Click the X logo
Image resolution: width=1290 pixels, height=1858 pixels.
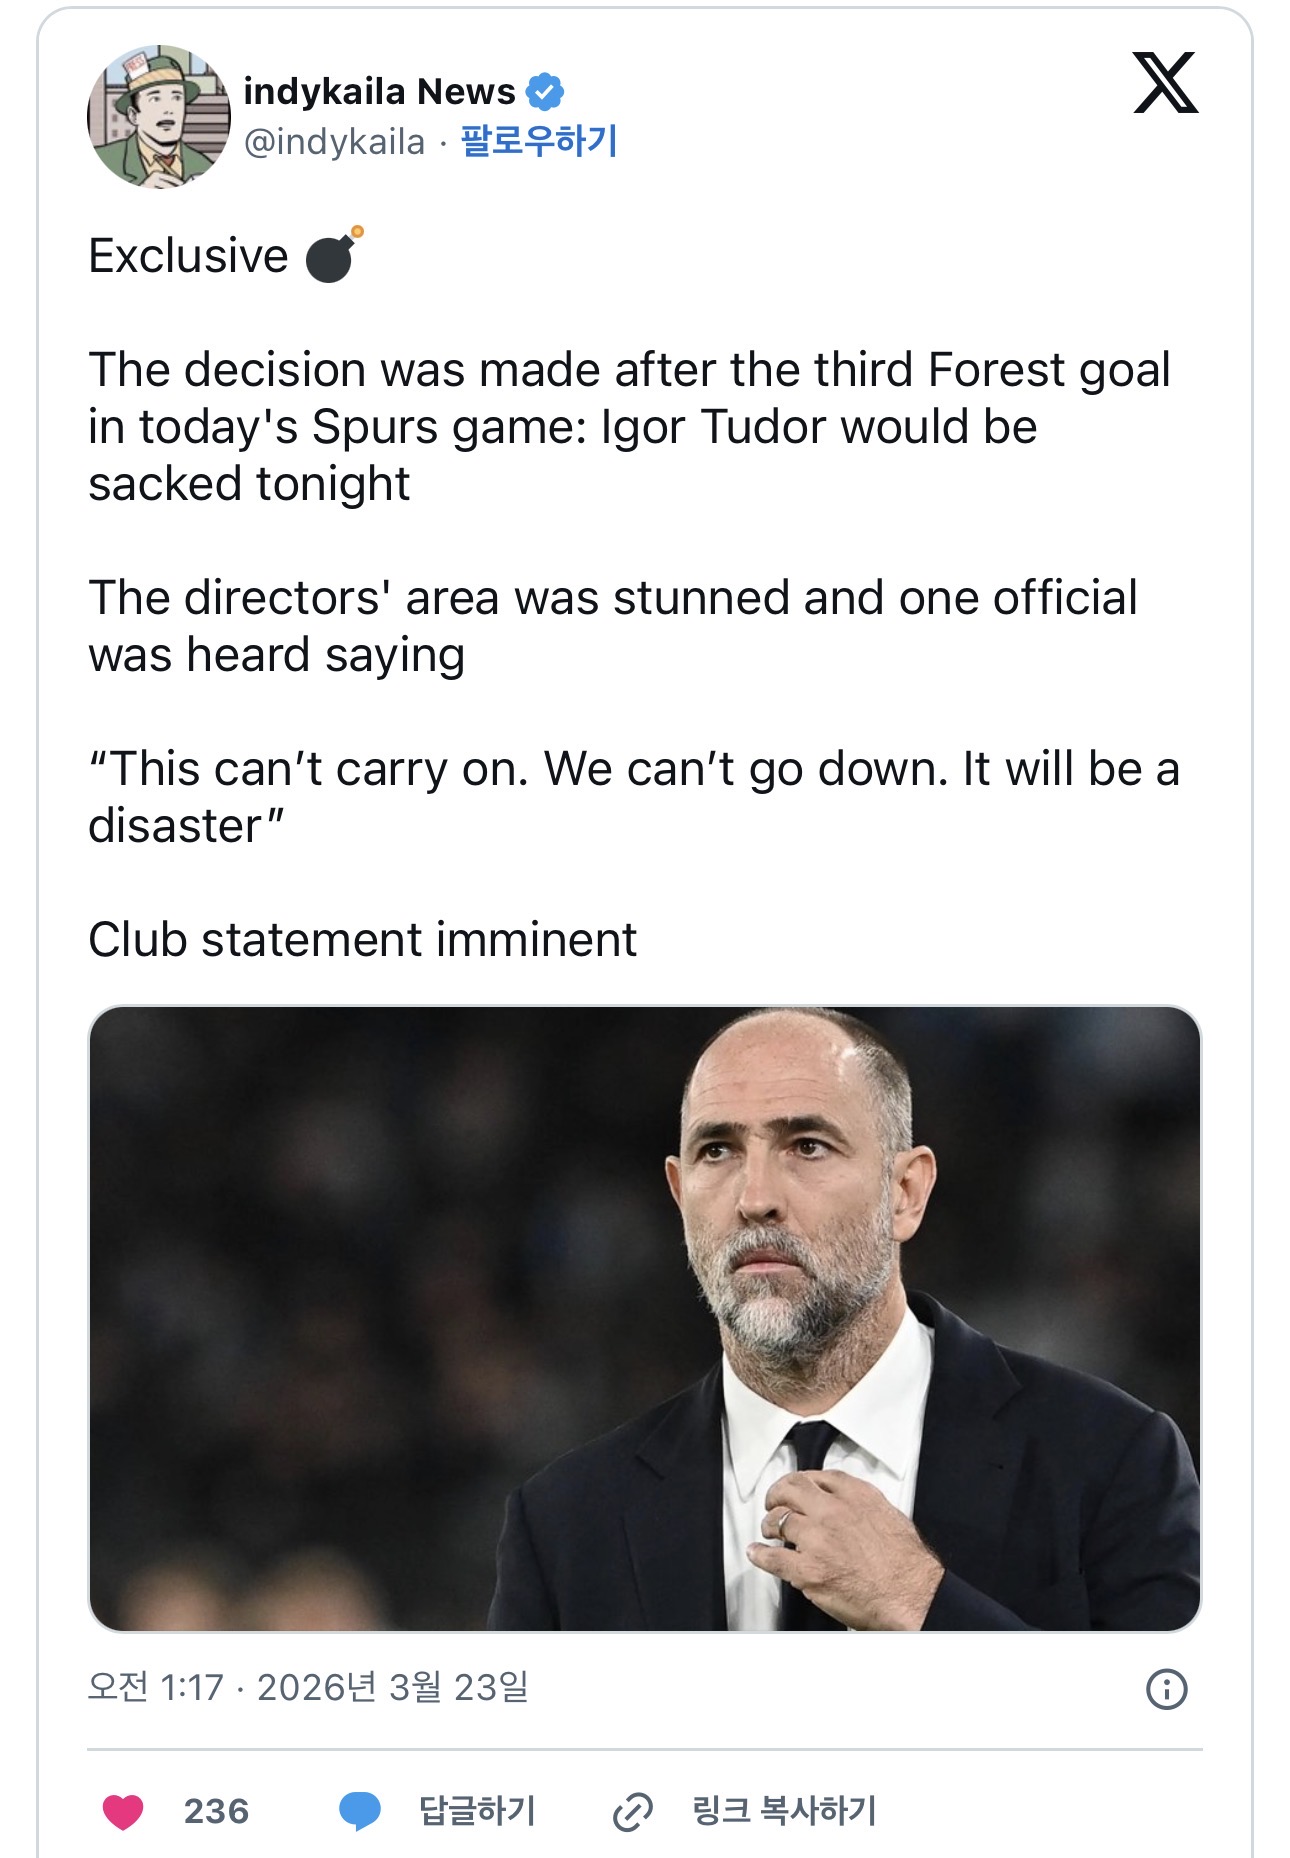click(x=1165, y=83)
